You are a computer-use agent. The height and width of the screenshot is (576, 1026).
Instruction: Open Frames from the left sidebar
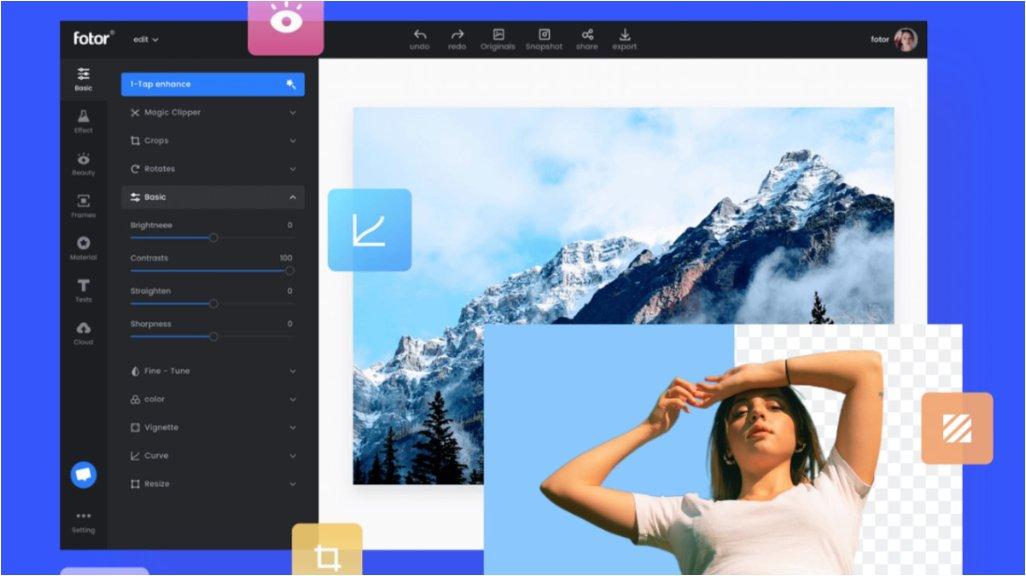point(83,205)
